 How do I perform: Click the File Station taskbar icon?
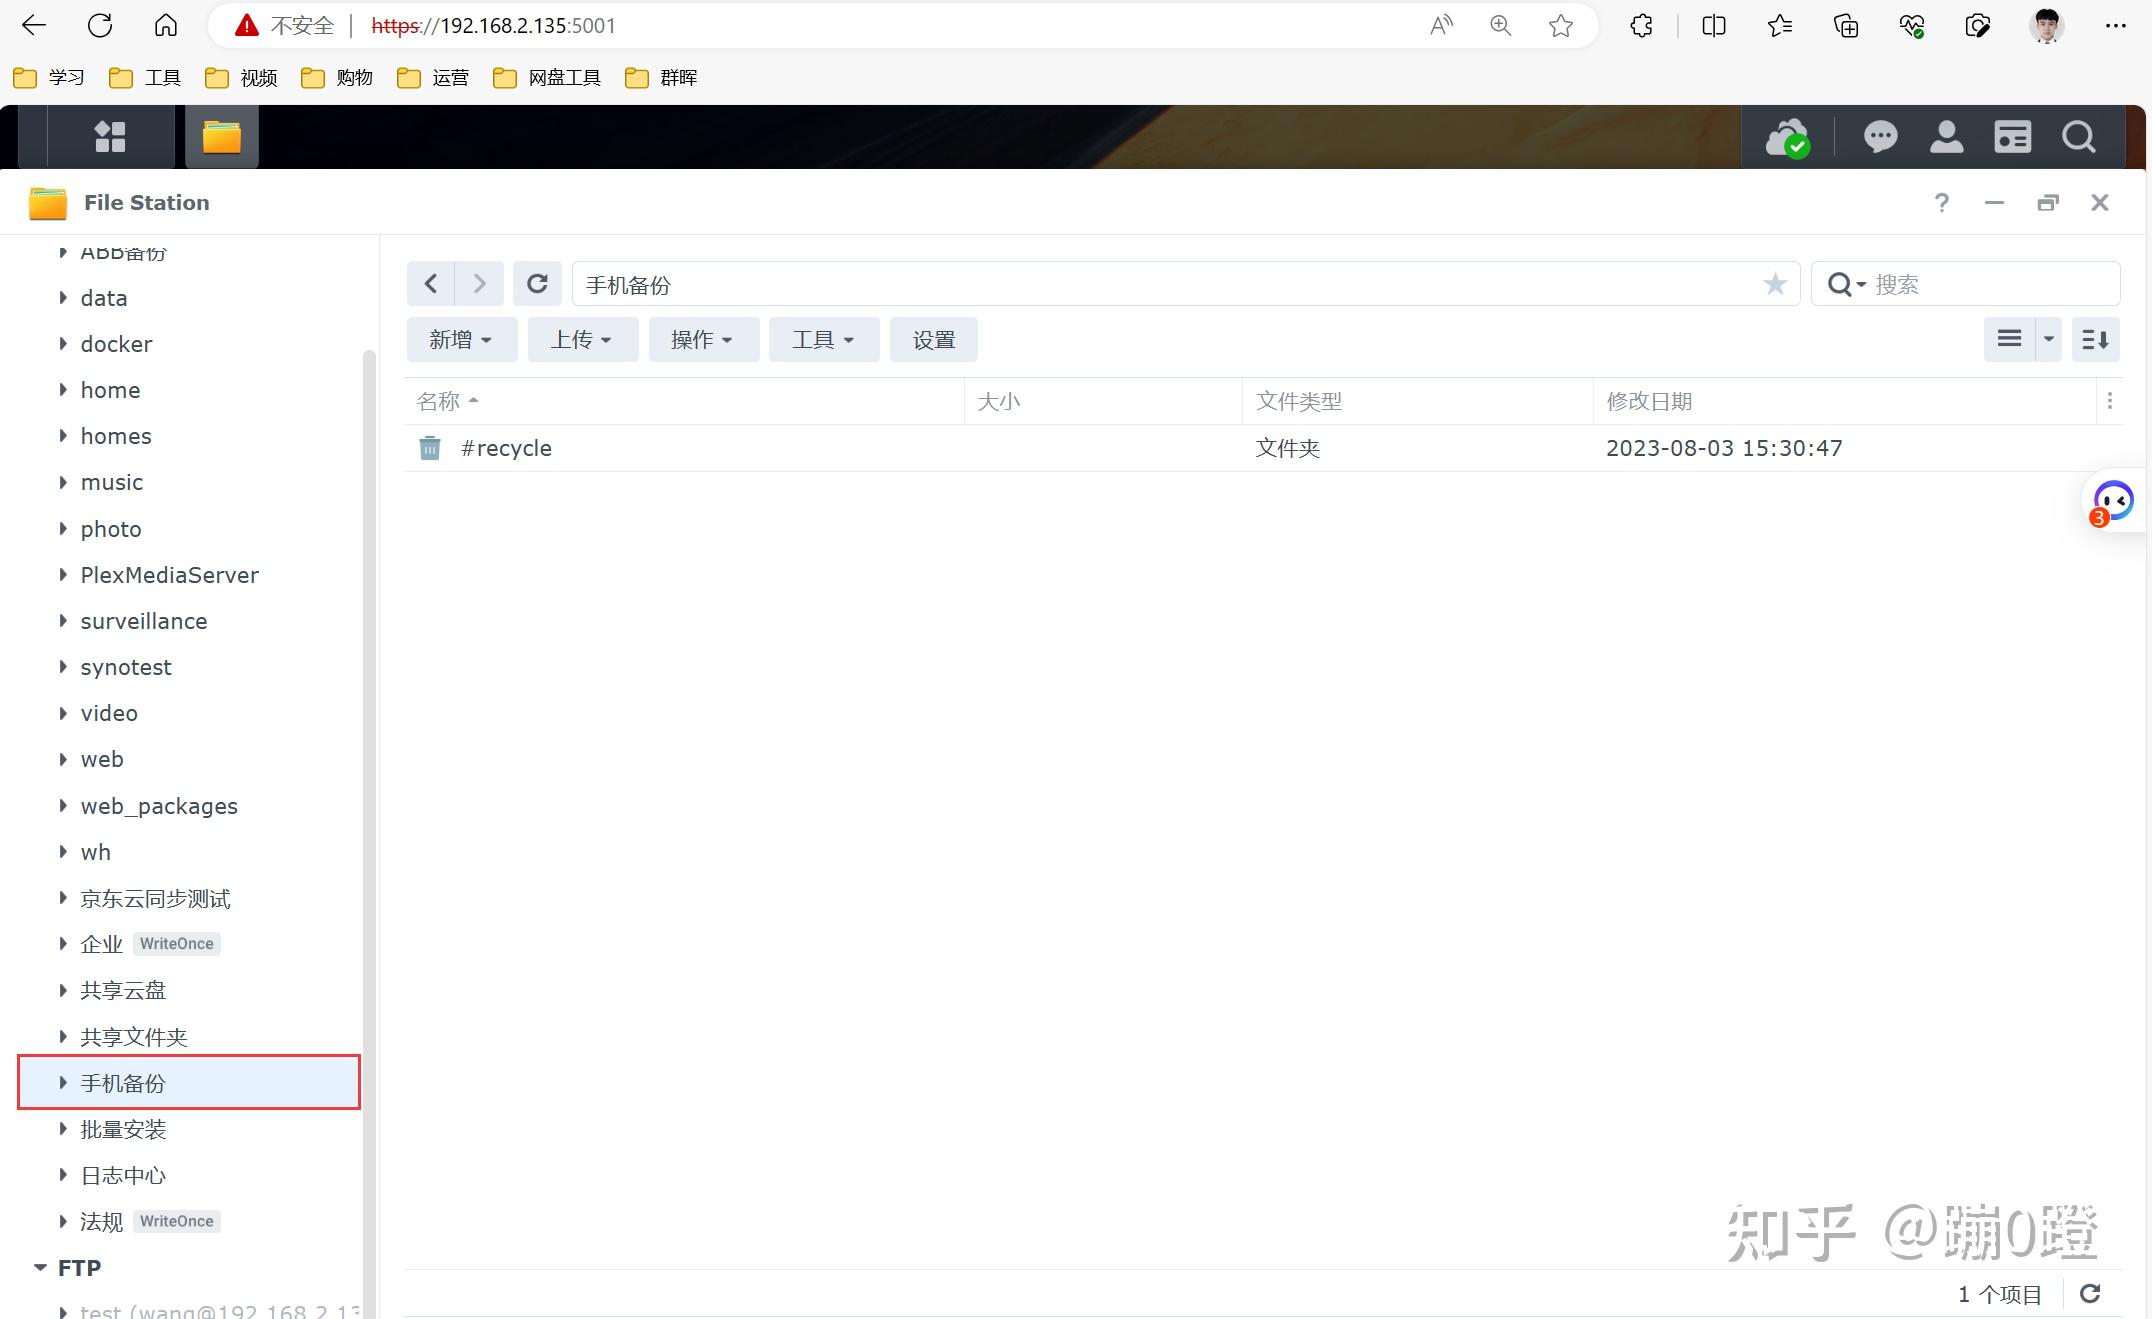tap(222, 137)
